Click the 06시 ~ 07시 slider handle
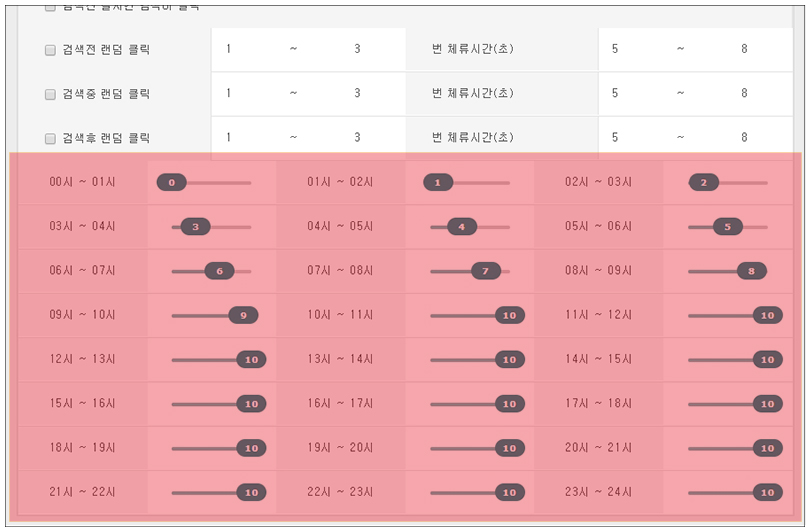810x532 pixels. [x=220, y=271]
